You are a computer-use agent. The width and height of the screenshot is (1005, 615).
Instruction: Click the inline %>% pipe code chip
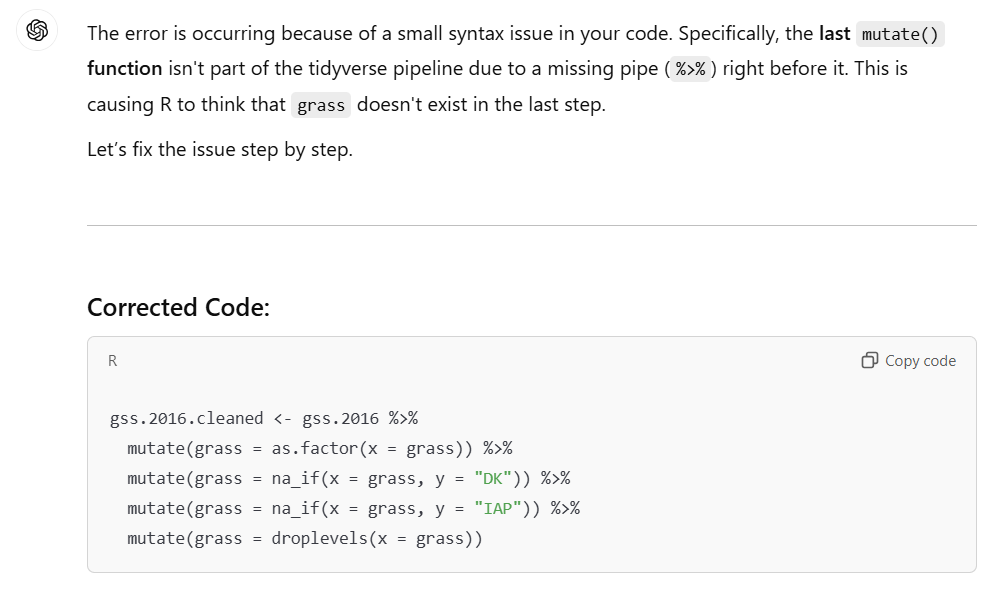pyautogui.click(x=691, y=69)
